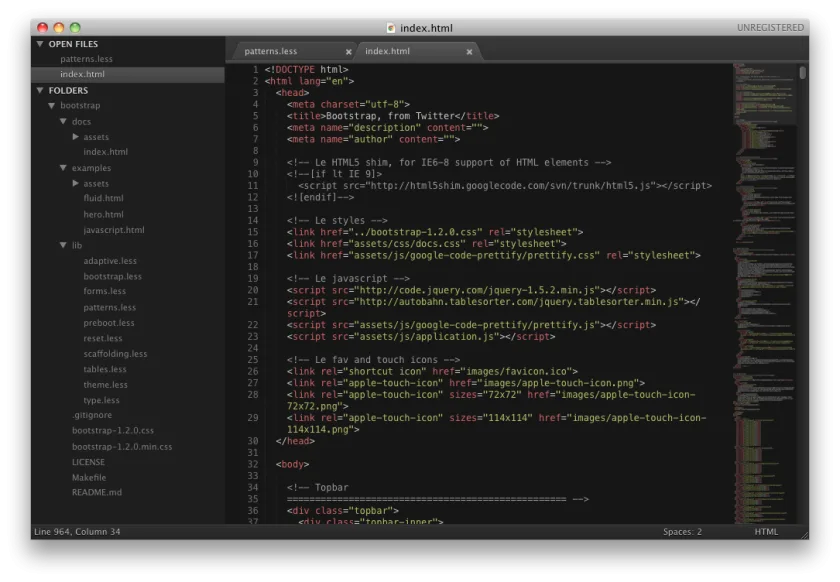Viewport: 840px width, 582px height.
Task: Click the Line 964, Column 34 status
Action: [x=77, y=532]
